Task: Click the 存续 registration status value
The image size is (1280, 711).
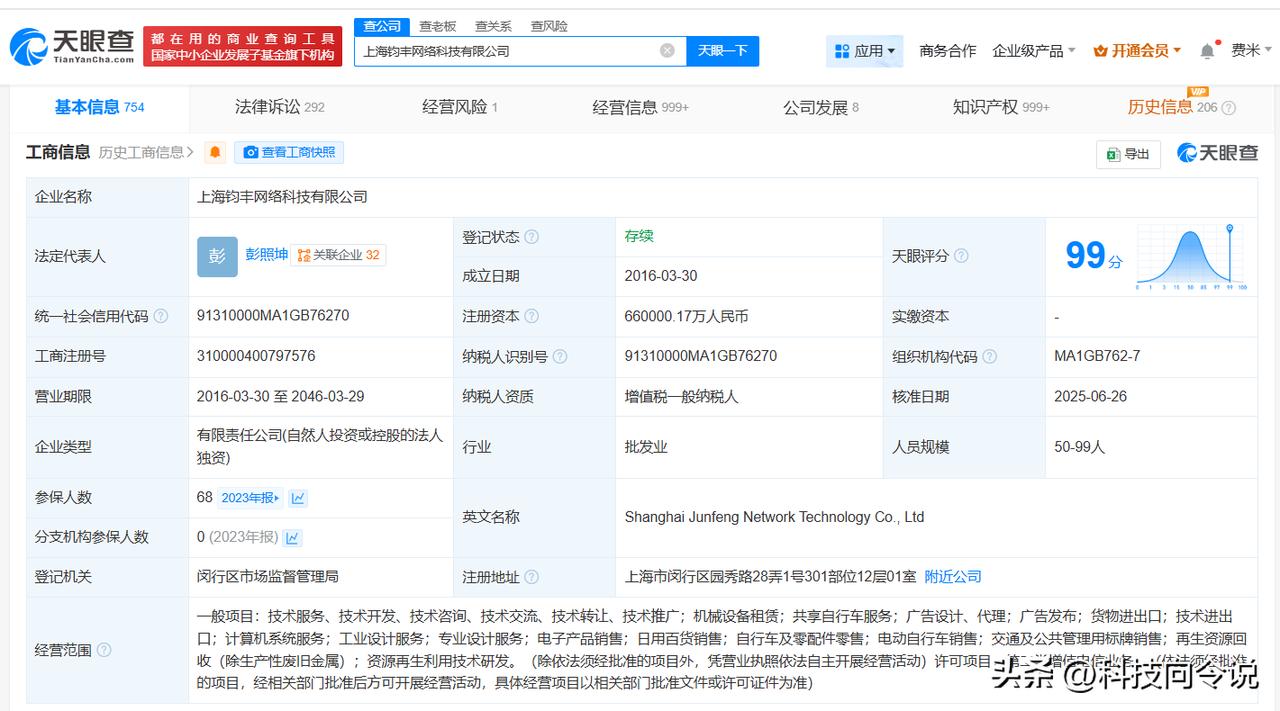Action: (x=639, y=236)
